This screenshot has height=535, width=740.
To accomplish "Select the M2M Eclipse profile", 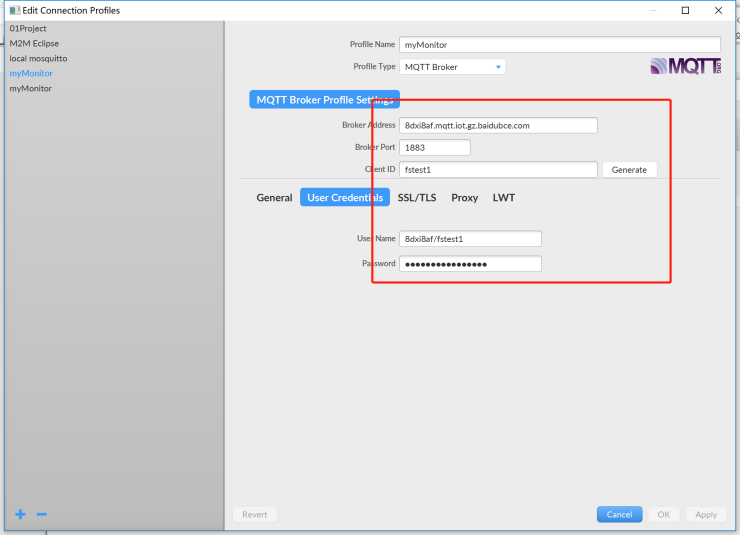I will tap(34, 43).
